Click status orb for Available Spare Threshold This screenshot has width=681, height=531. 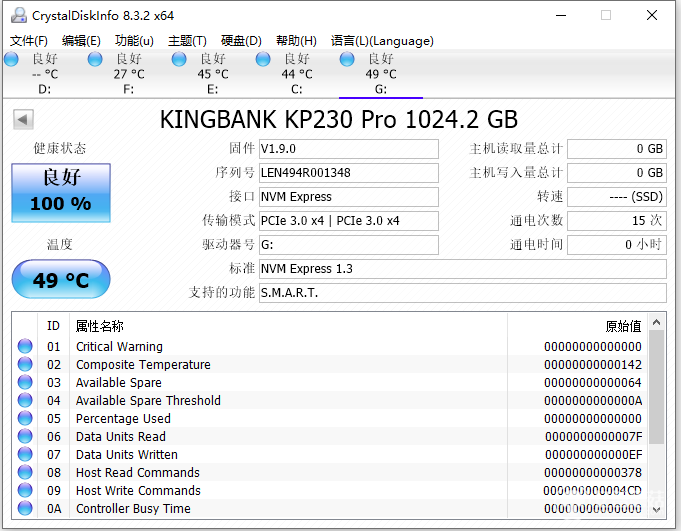pos(25,400)
